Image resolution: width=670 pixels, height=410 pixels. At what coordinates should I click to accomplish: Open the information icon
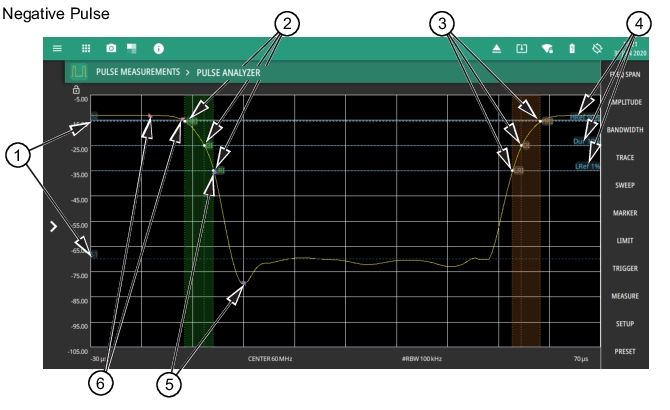159,49
